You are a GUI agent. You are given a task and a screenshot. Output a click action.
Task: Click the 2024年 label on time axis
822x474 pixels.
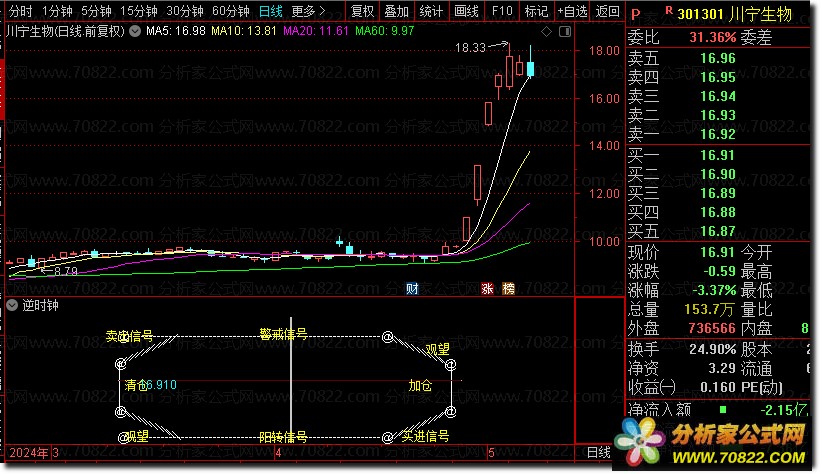(28, 453)
